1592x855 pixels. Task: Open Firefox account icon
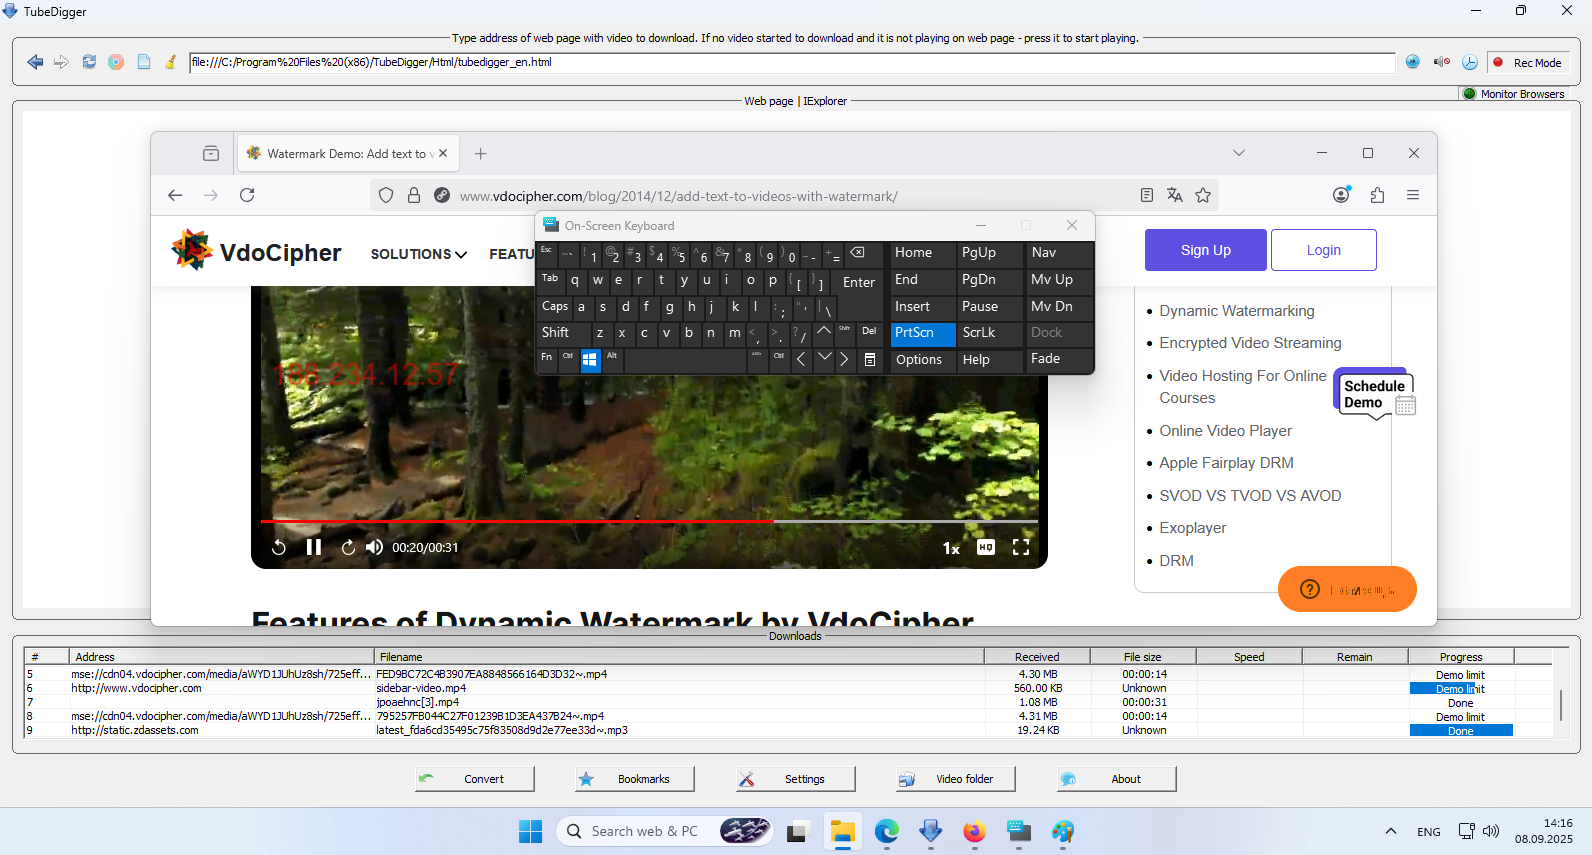coord(1342,195)
